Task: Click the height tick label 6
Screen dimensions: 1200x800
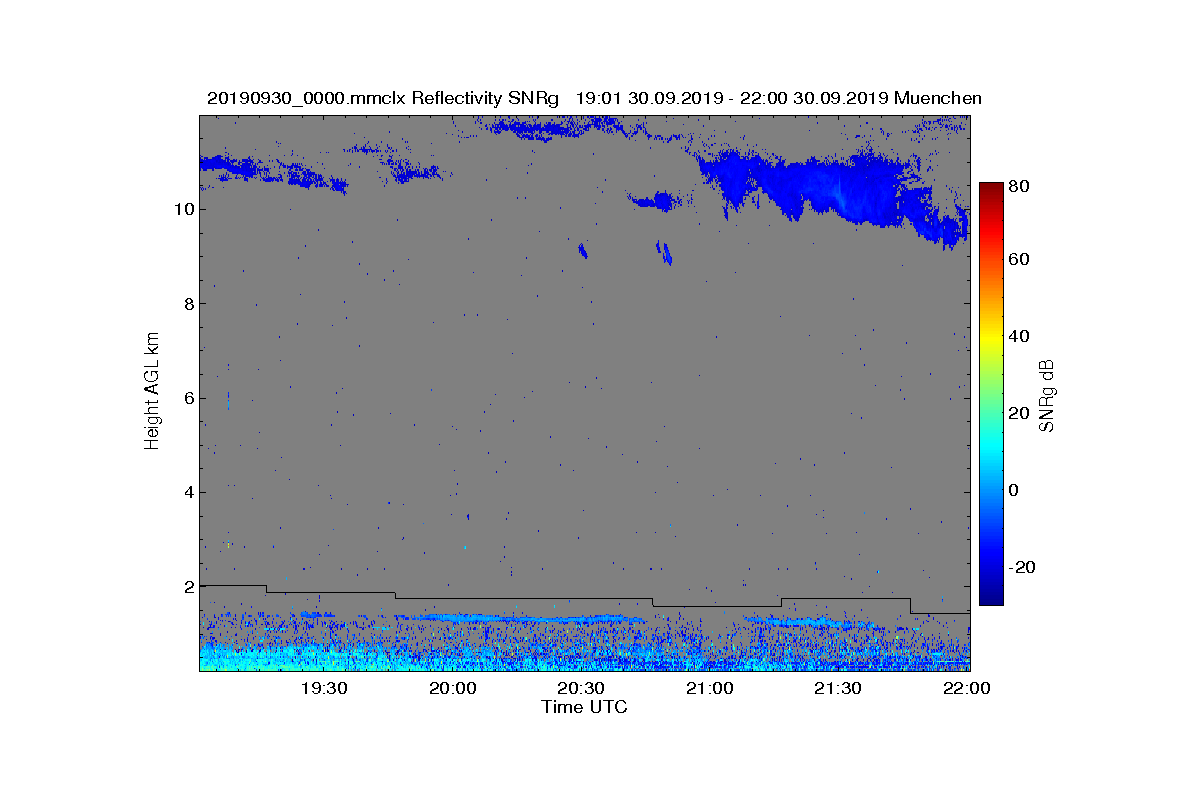Action: coord(188,398)
